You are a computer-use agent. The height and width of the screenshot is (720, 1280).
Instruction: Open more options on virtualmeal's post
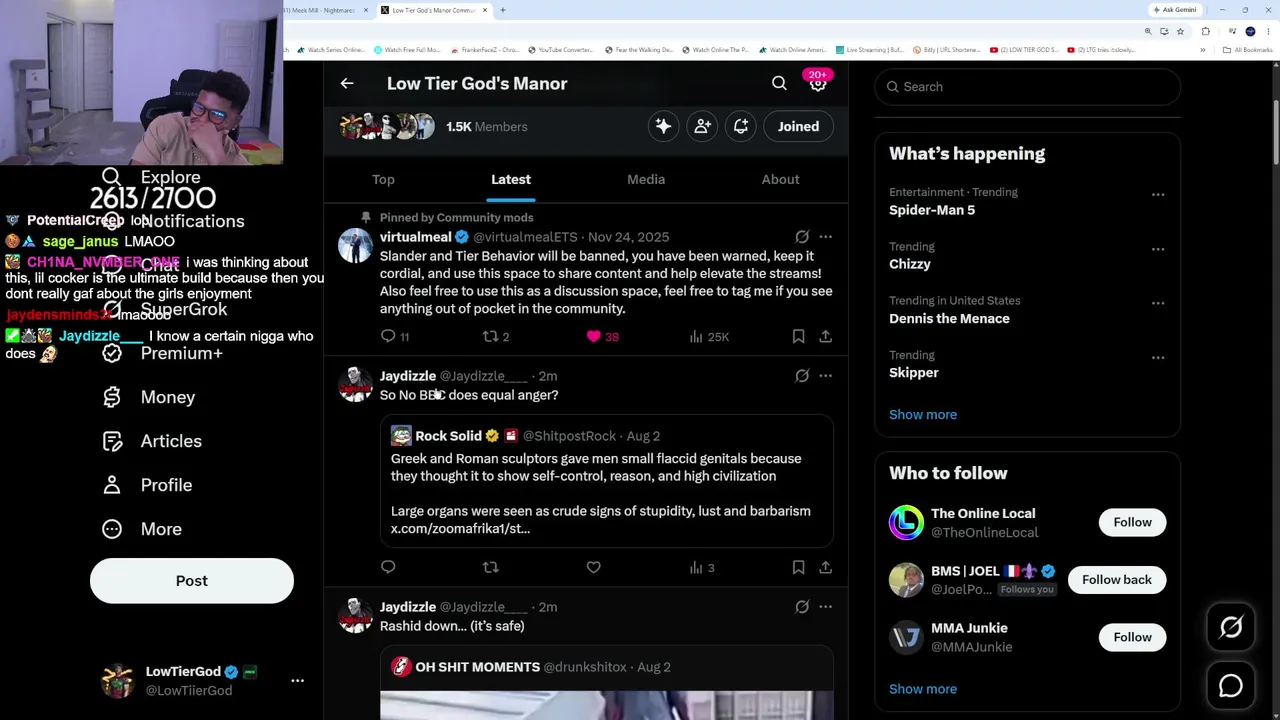coord(825,237)
